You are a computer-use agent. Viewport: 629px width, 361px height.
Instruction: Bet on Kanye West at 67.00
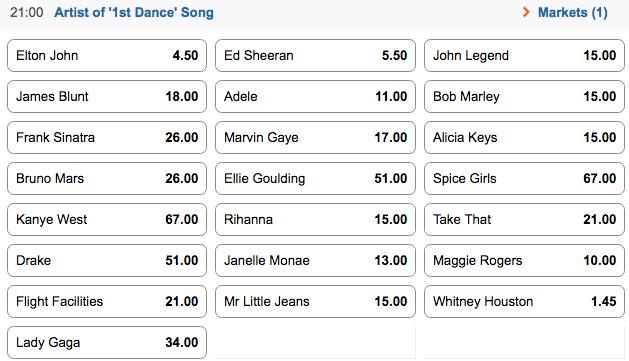click(107, 219)
